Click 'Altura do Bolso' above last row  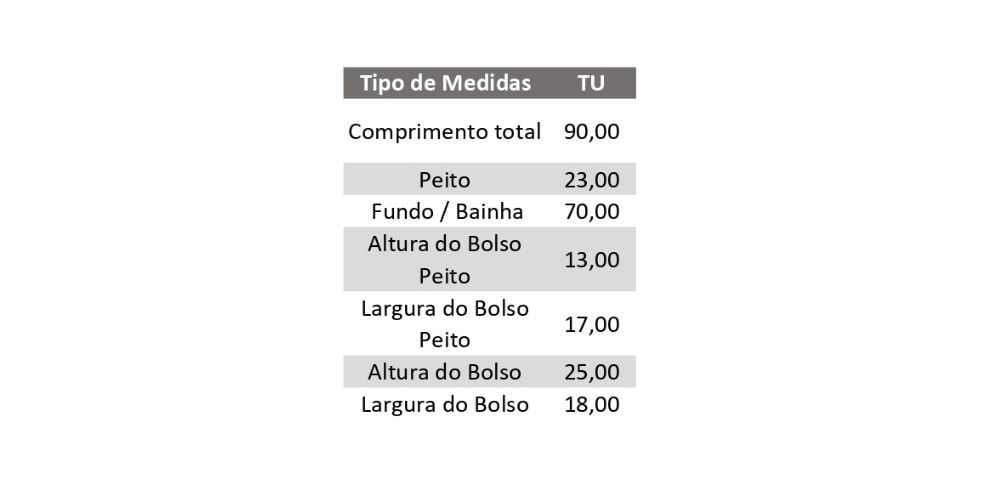[x=445, y=372]
